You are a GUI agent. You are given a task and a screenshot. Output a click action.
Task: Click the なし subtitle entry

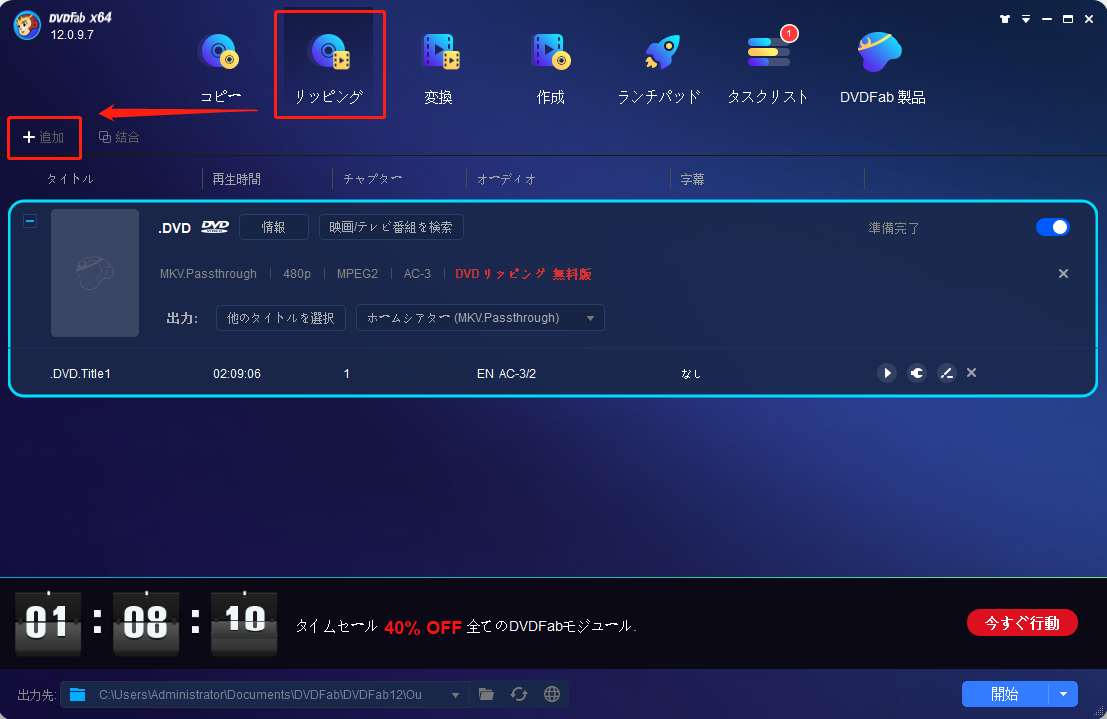tap(690, 374)
